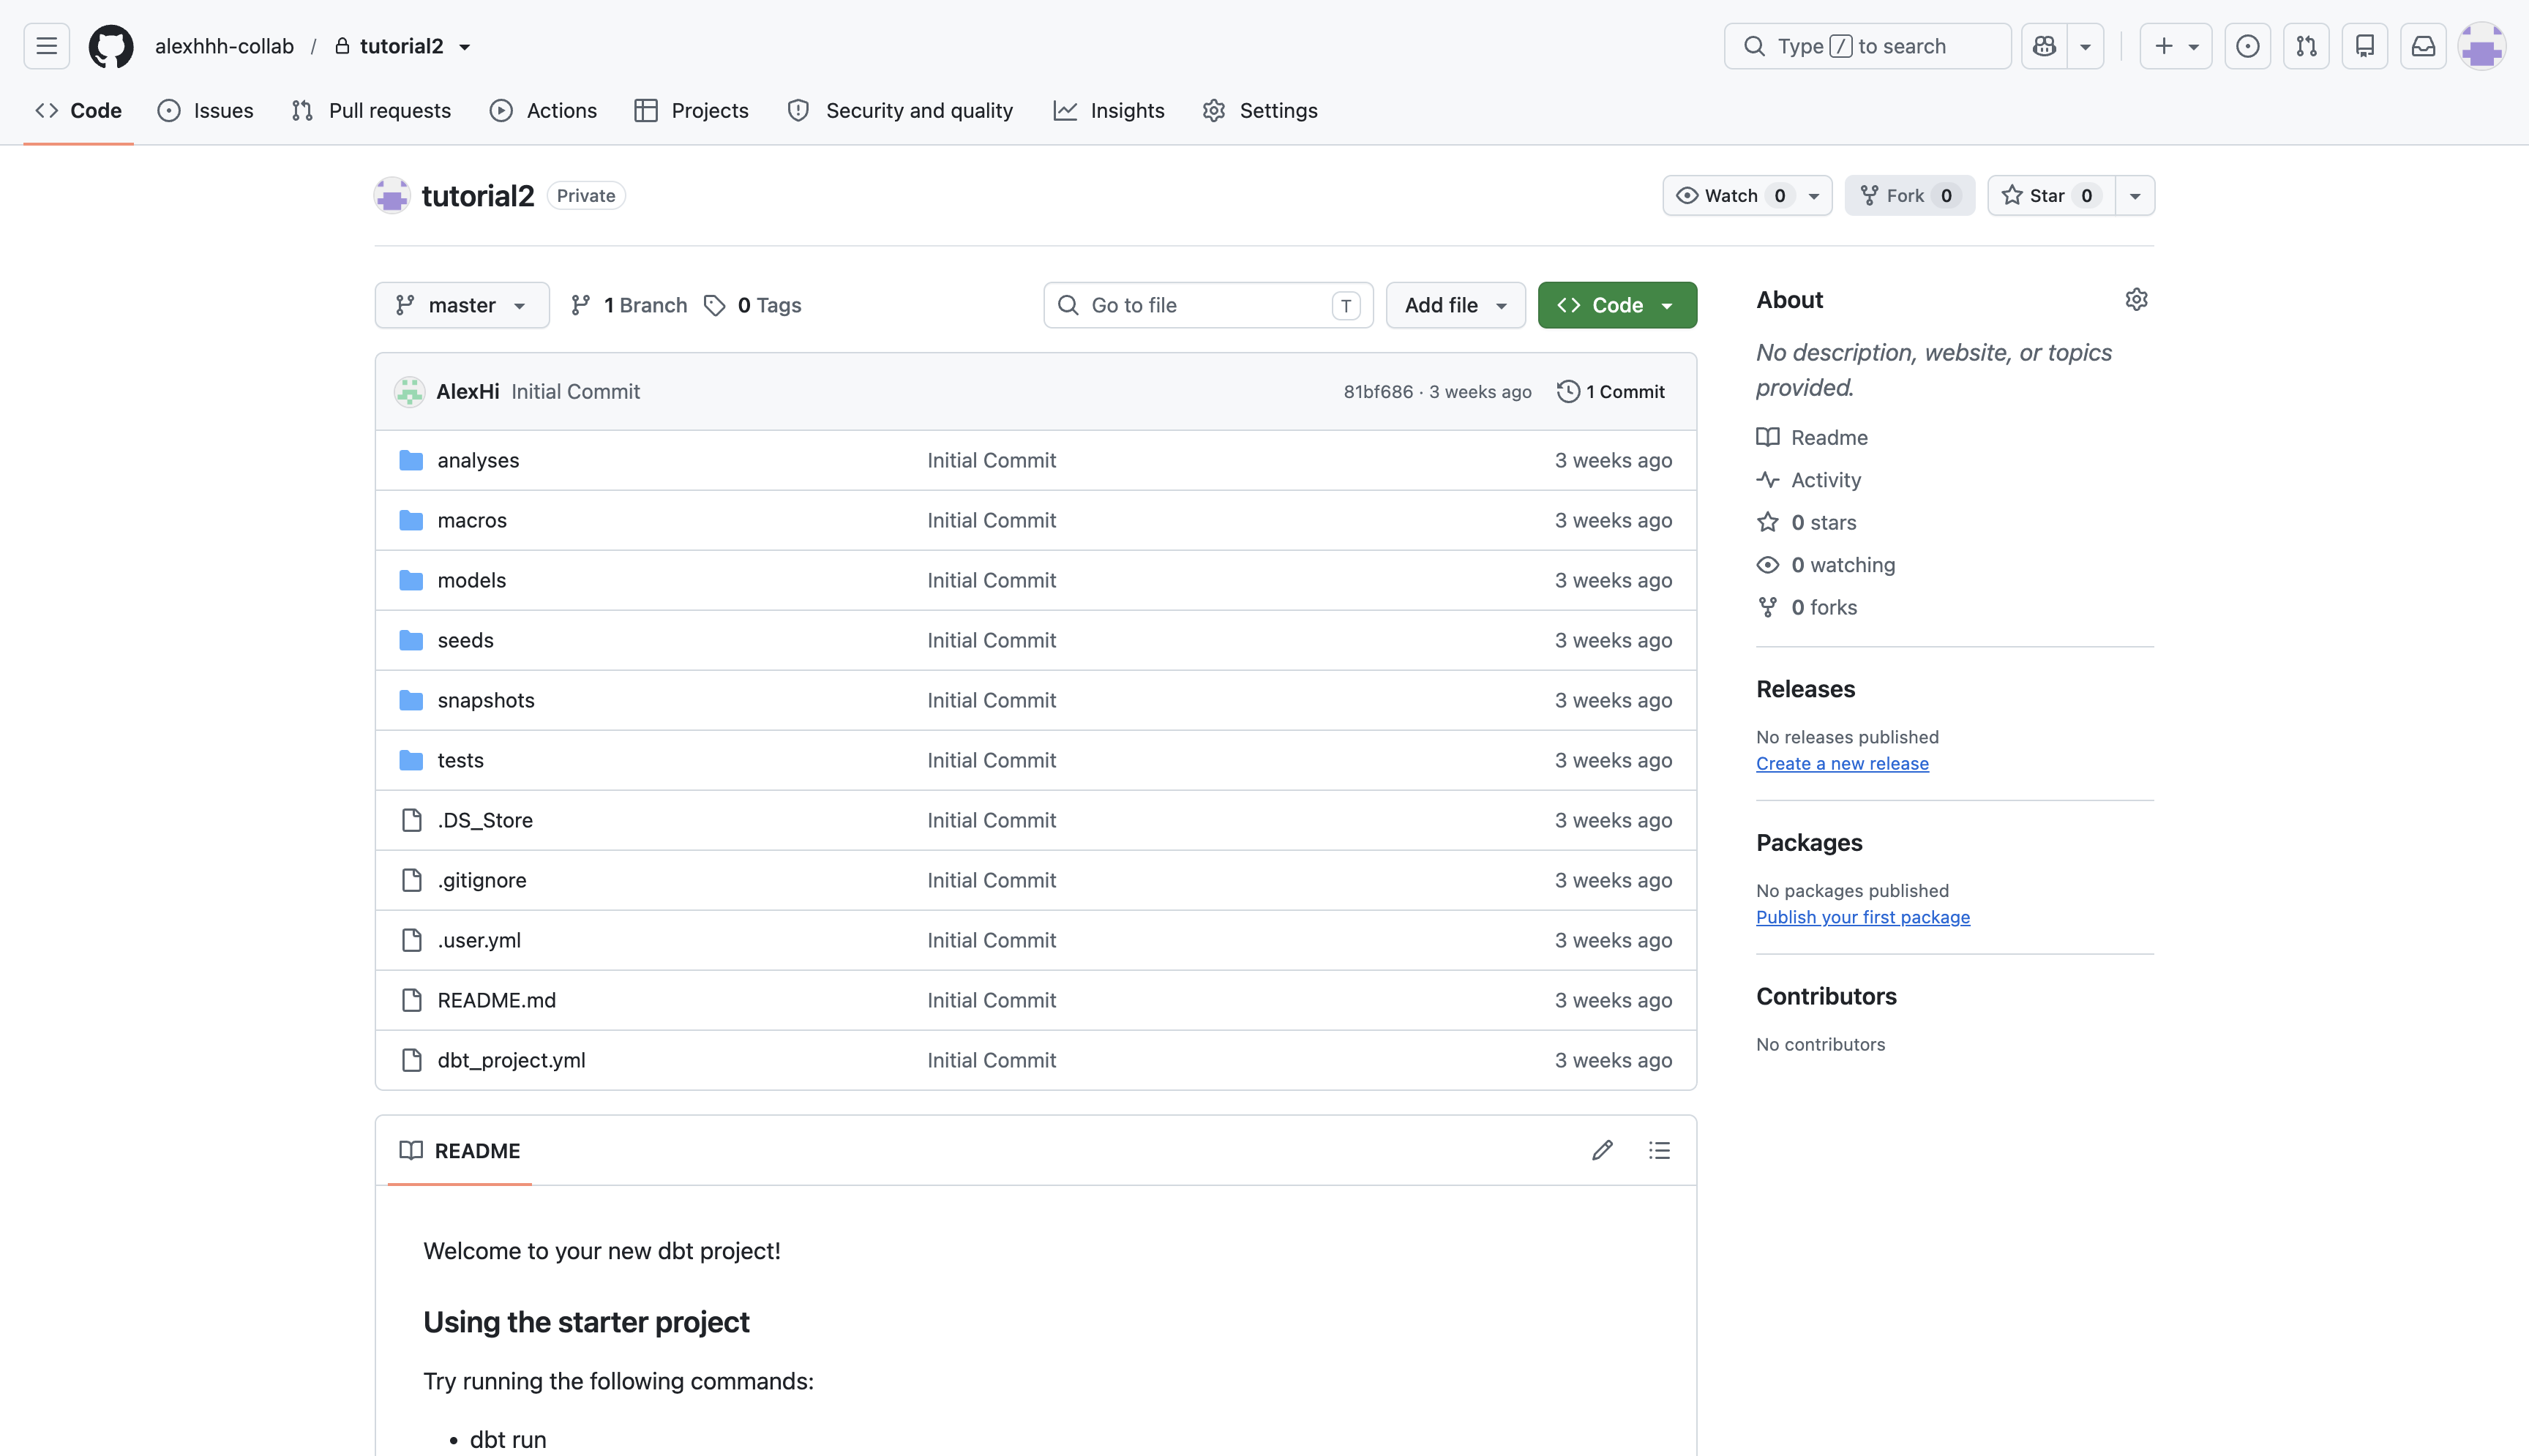Screen dimensions: 2529x1456
Task: Open the README.md file
Action: point(496,1000)
